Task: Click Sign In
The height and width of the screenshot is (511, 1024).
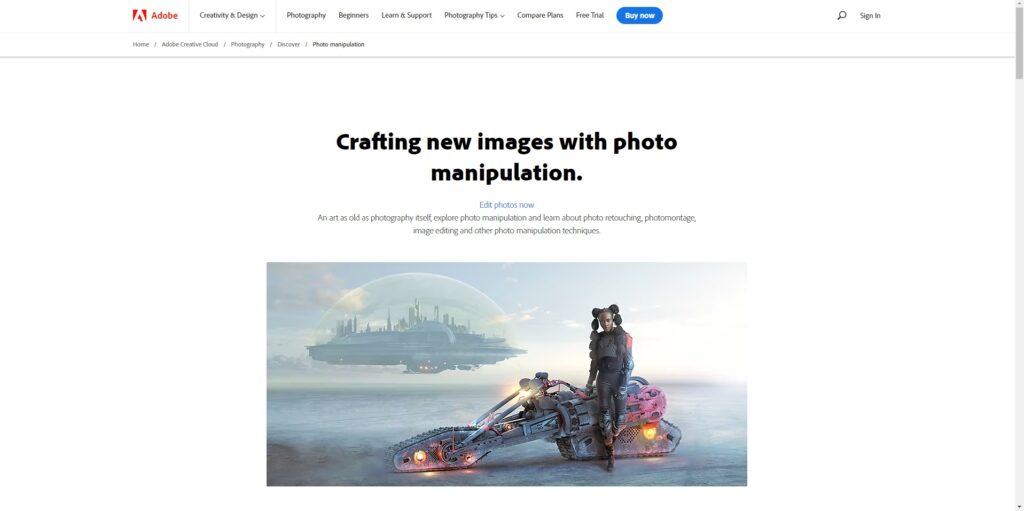Action: [870, 16]
